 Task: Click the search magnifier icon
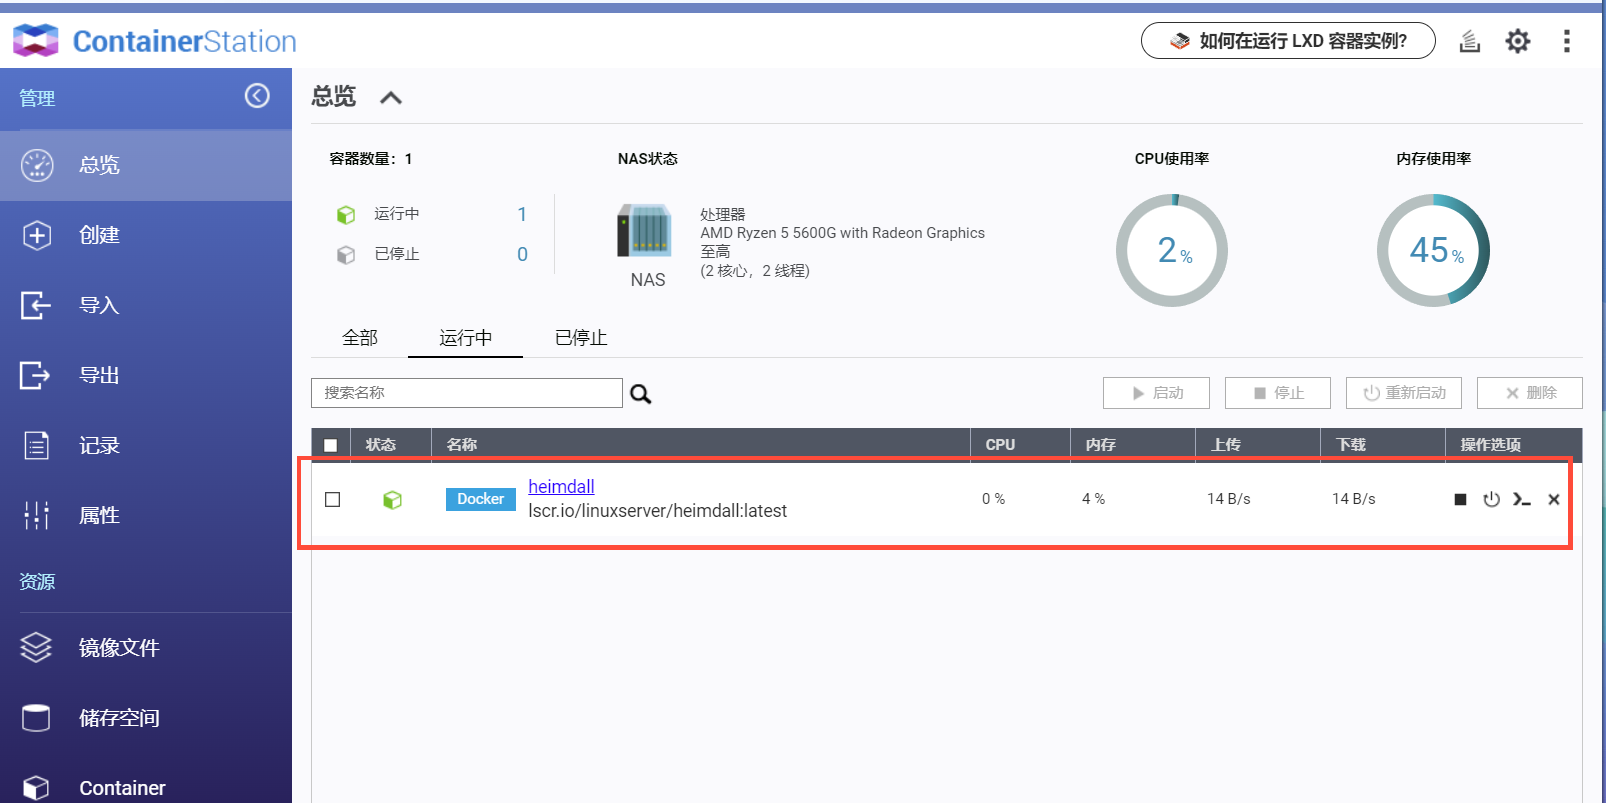[640, 394]
